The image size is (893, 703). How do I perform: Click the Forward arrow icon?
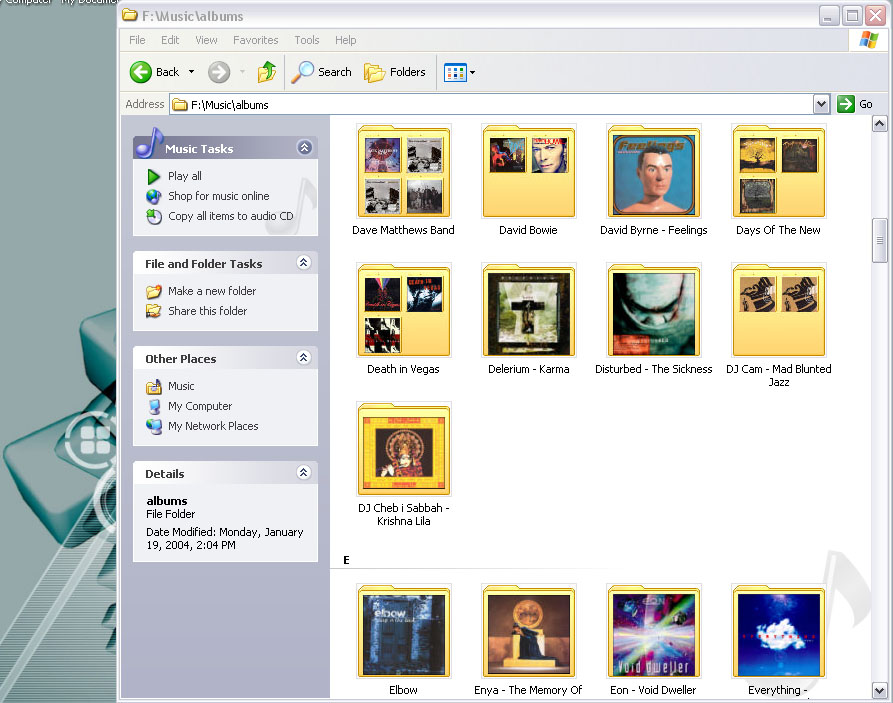219,72
